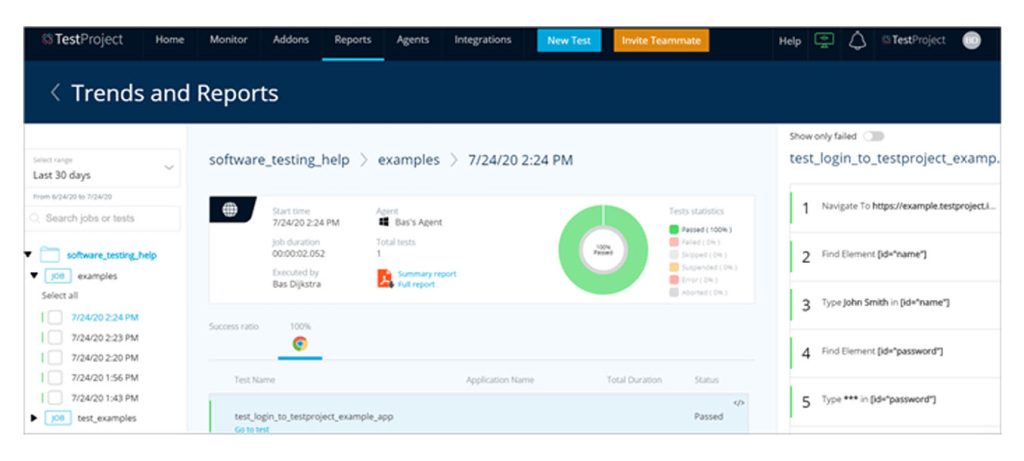The width and height of the screenshot is (1024, 461).
Task: Open the Integrations menu
Action: point(483,40)
